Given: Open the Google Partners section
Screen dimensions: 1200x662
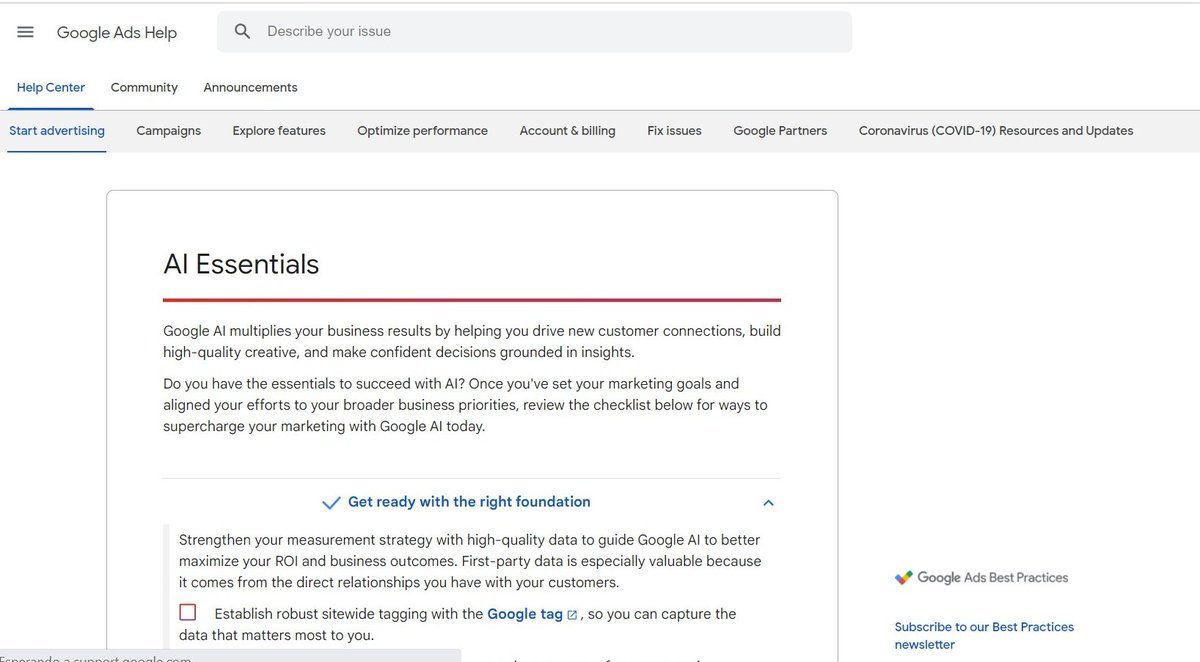Looking at the screenshot, I should pos(780,130).
